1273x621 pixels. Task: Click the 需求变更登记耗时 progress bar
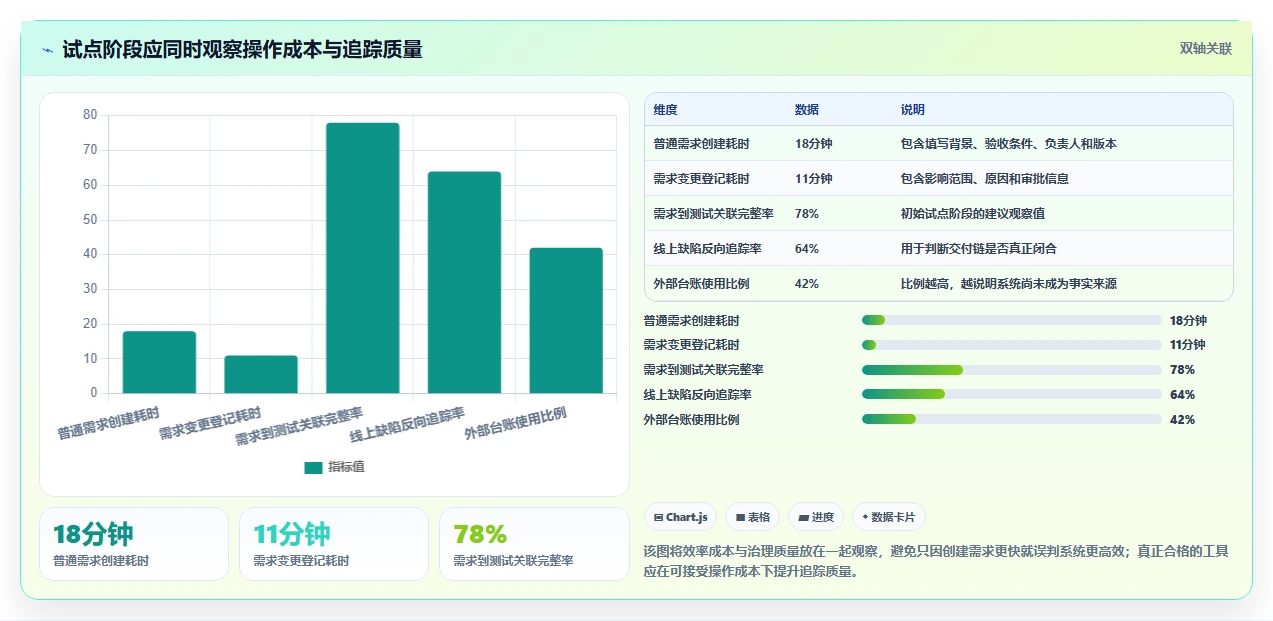pyautogui.click(x=1012, y=345)
